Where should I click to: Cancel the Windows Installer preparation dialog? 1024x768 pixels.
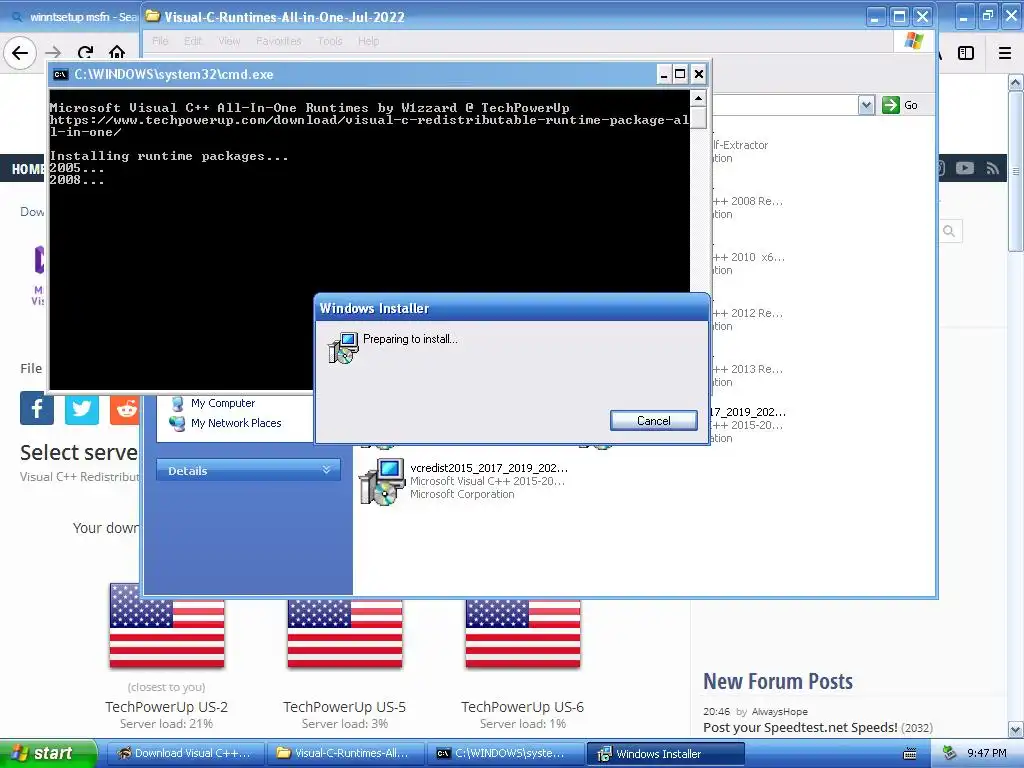coord(653,421)
